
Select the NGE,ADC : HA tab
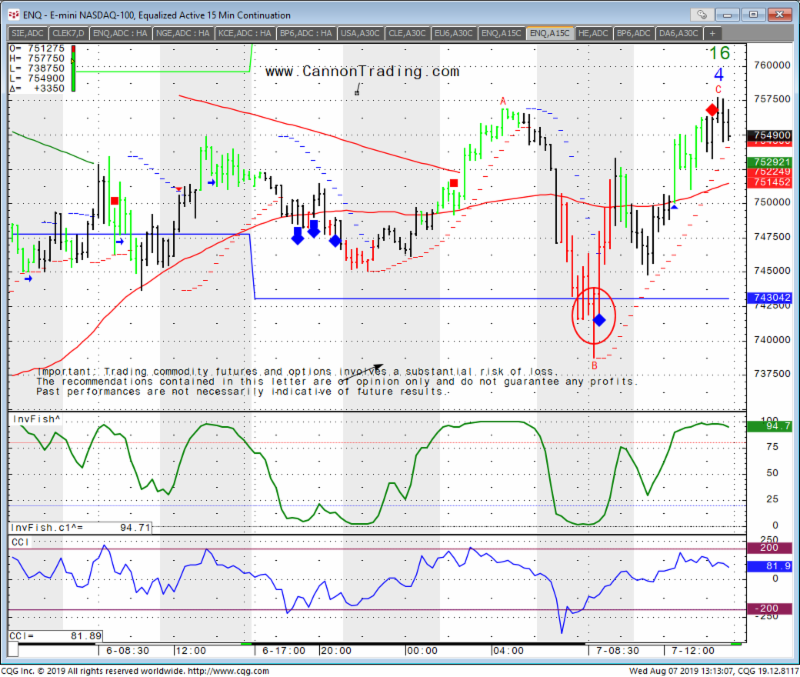click(184, 33)
